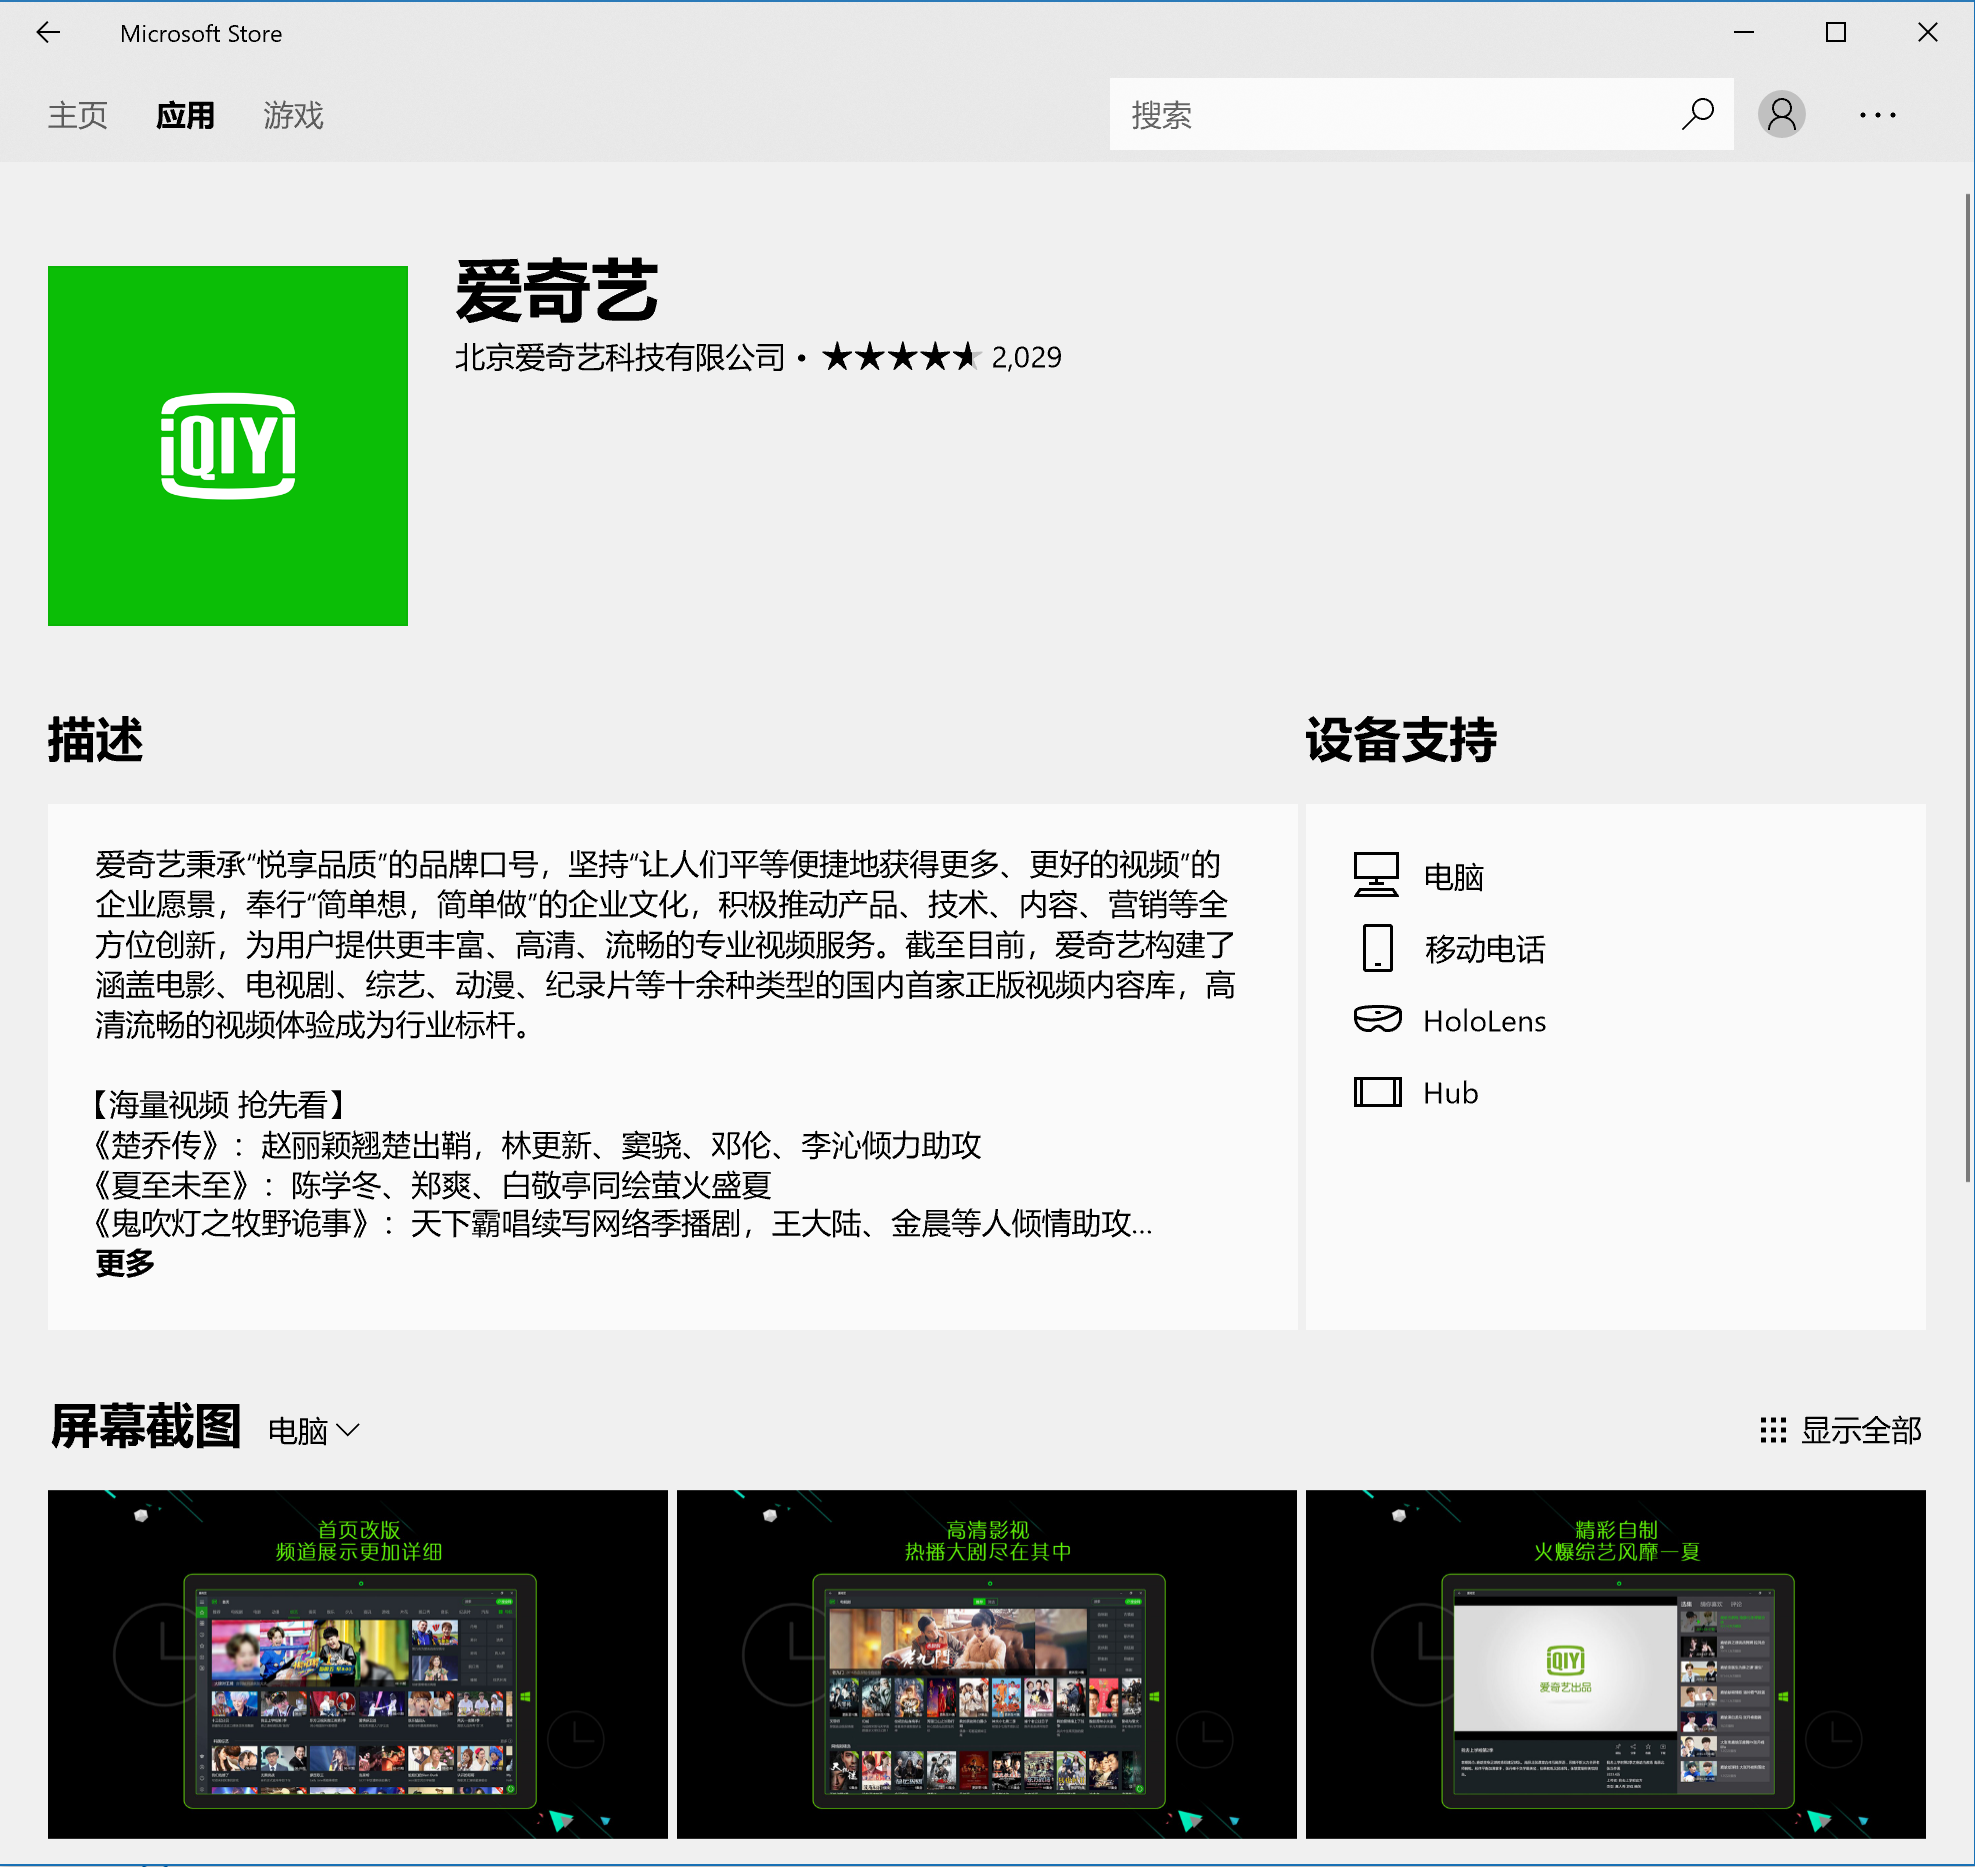Screen dimensions: 1975x1867
Task: Focus the 搜索 search box
Action: [x=1421, y=114]
